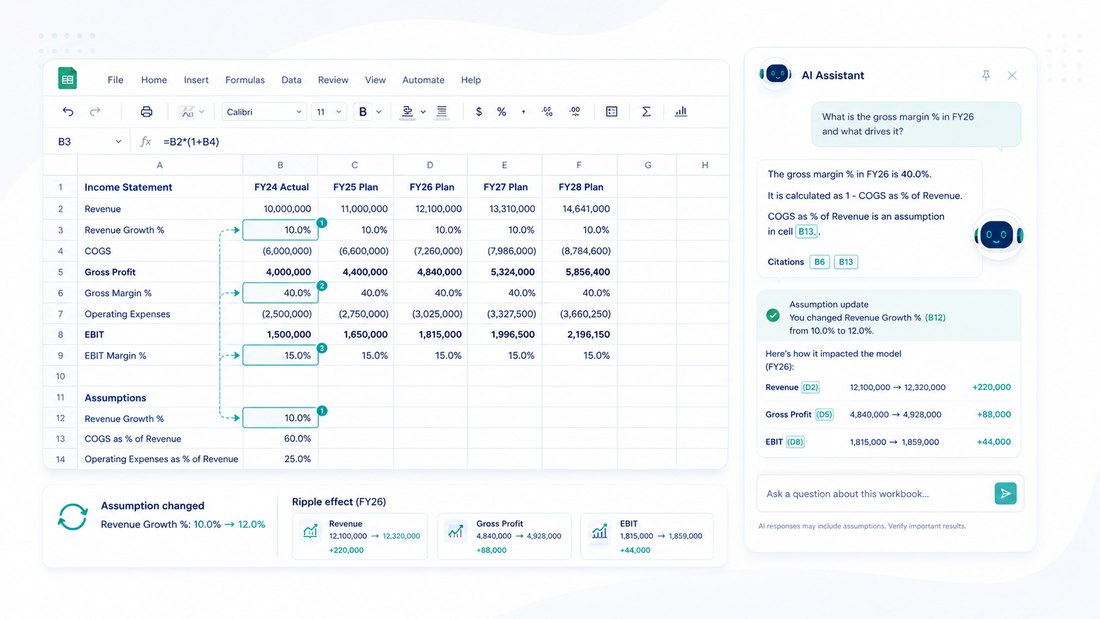Open the format style dropdown arrow
Viewport: 1100px width, 619px height.
pyautogui.click(x=202, y=112)
